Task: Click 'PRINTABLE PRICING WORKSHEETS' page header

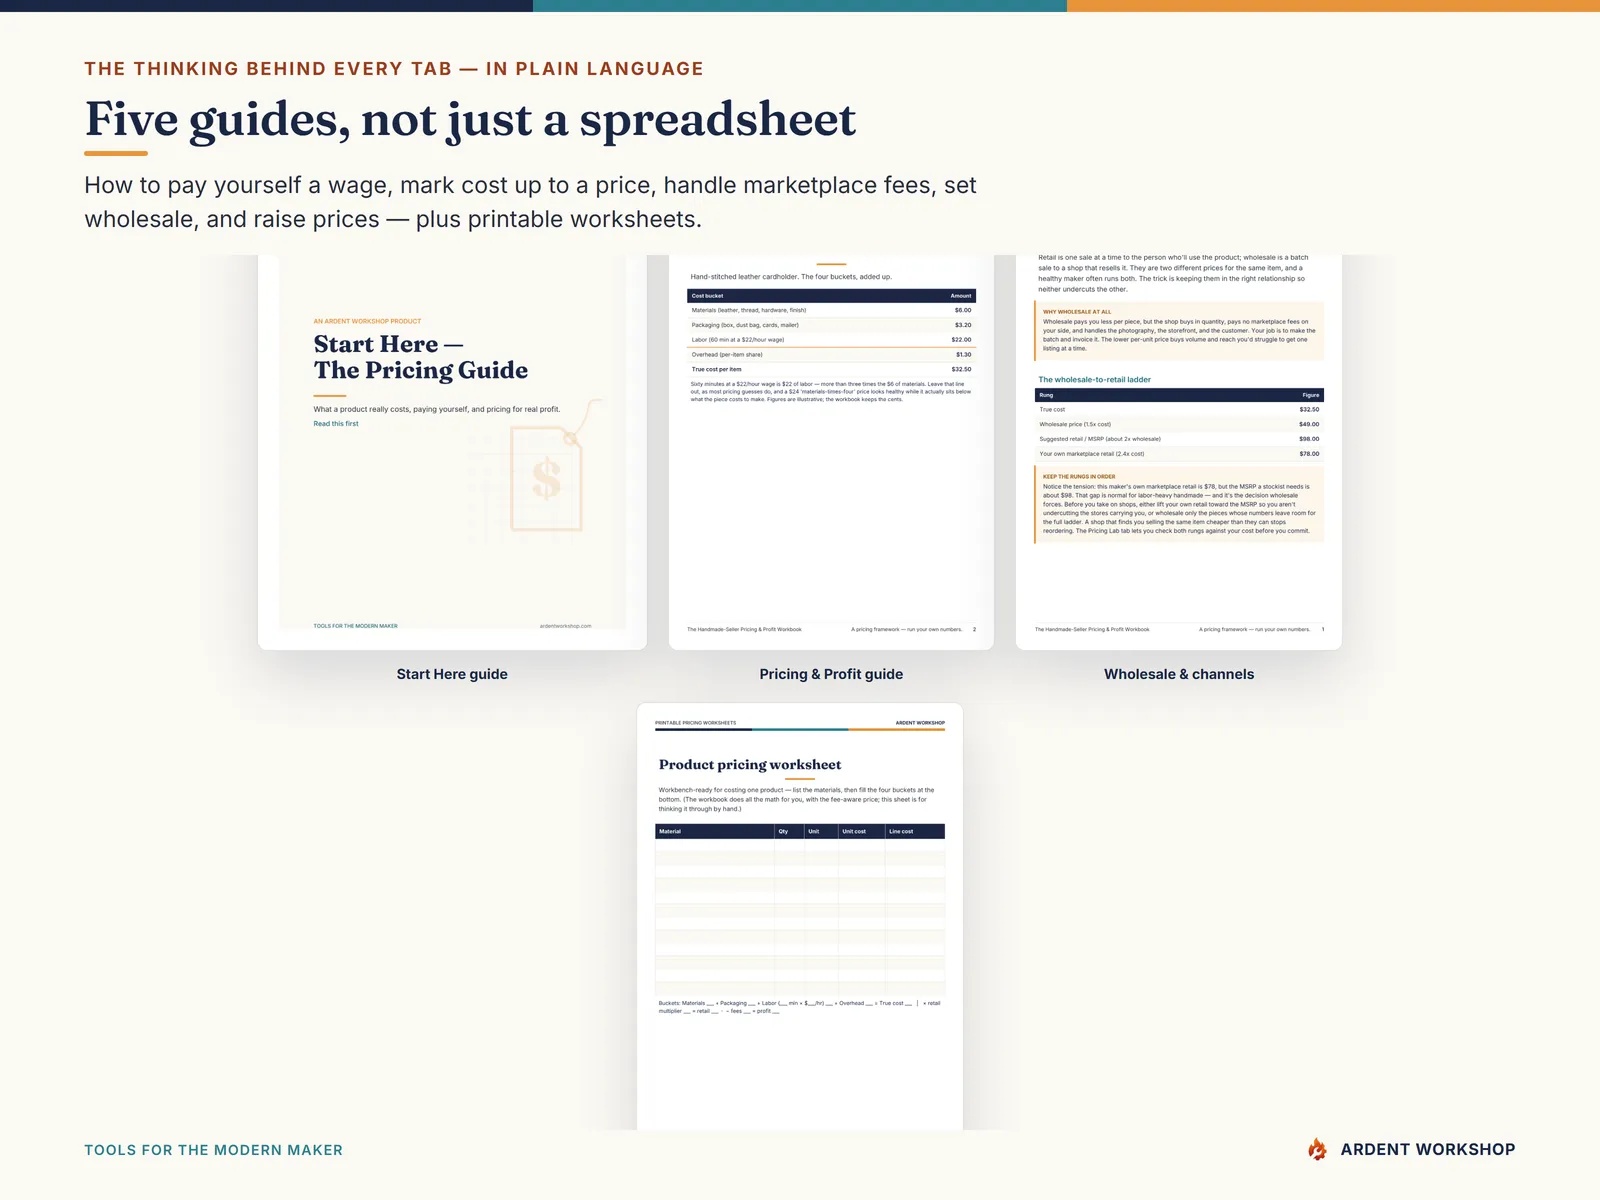Action: point(695,723)
